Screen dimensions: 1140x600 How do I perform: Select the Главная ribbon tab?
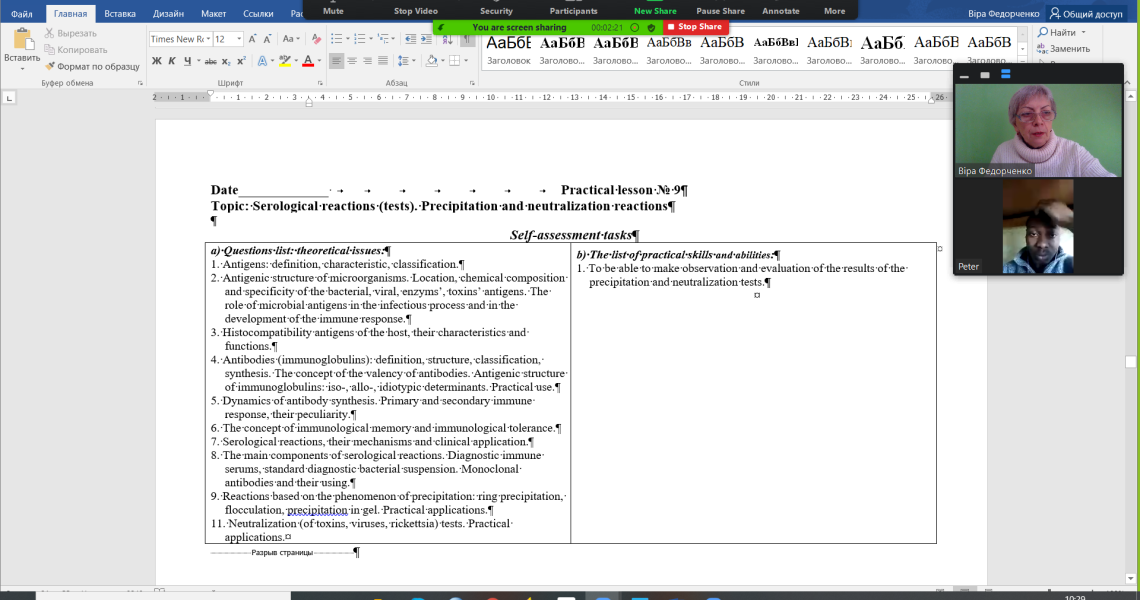71,14
